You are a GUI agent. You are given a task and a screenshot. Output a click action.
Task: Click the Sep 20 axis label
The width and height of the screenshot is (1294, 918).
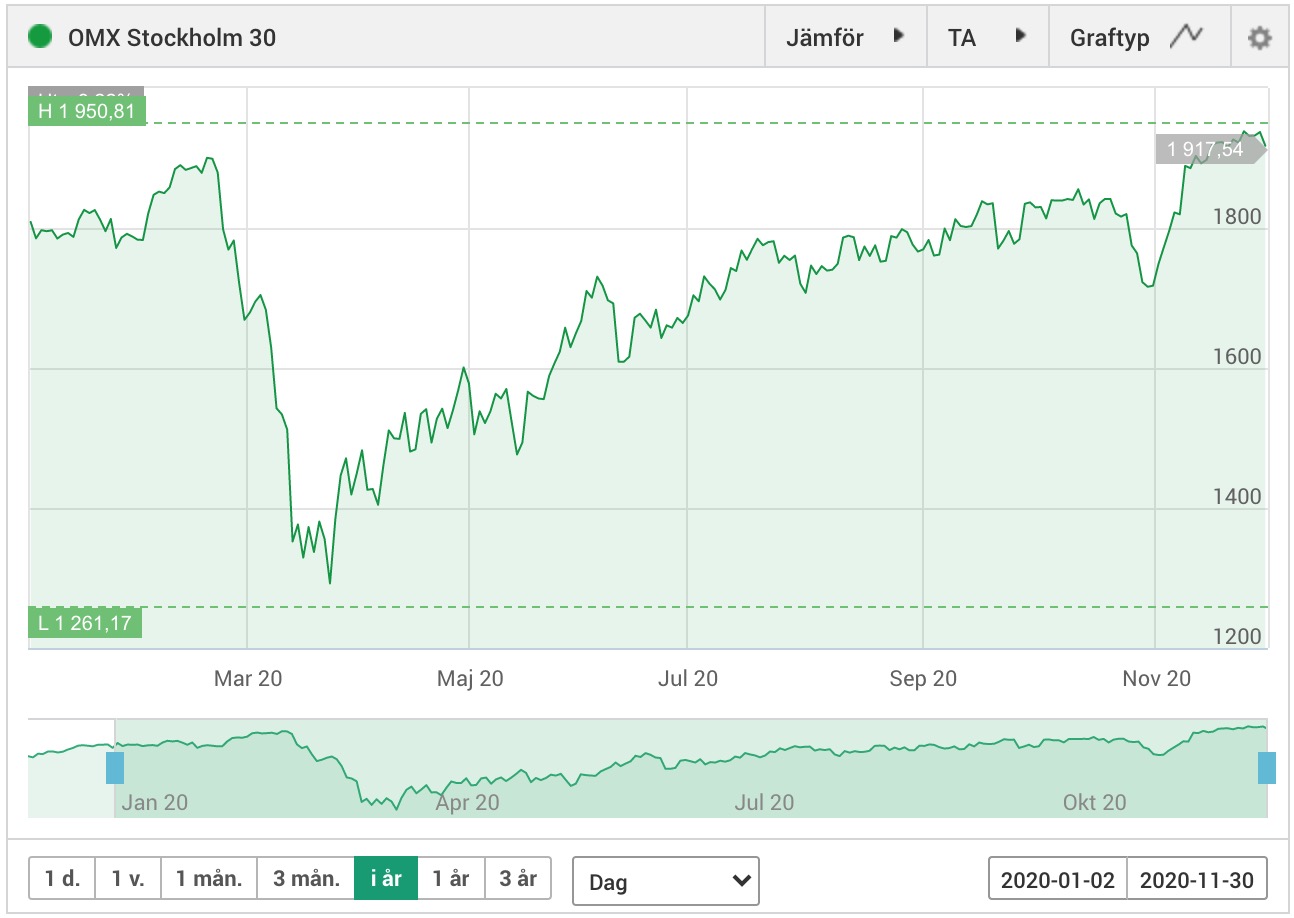pos(923,678)
